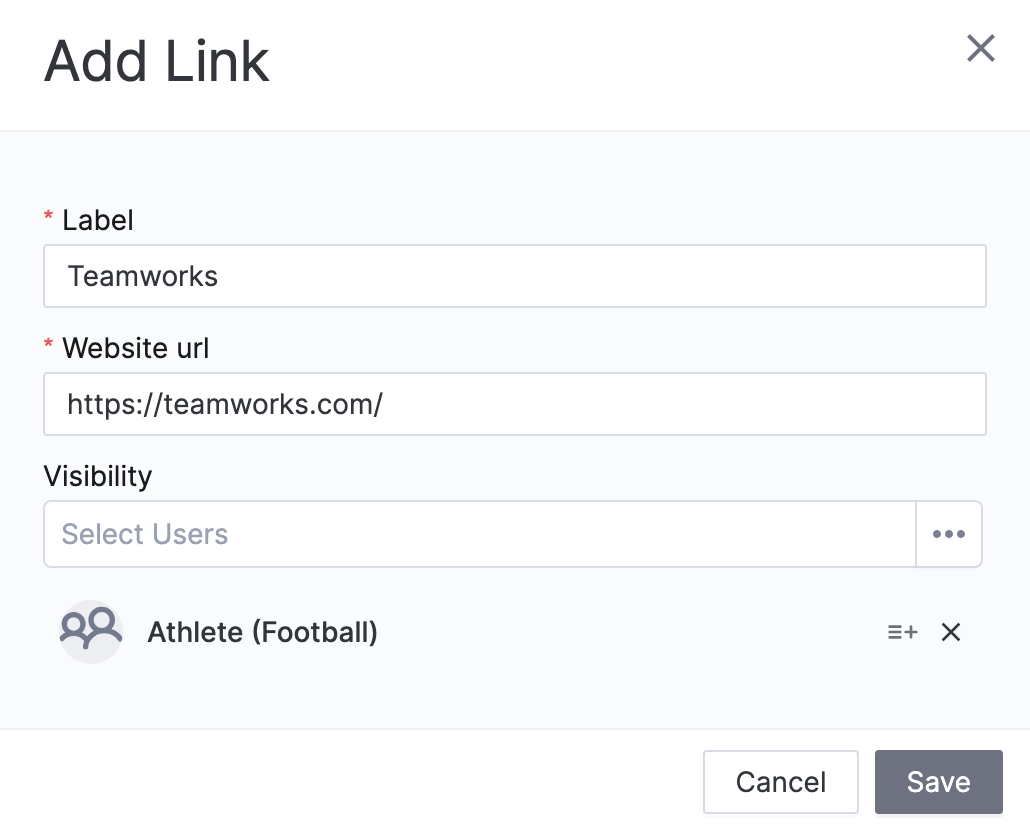Remove Athlete (Football) from visibility list

click(951, 632)
